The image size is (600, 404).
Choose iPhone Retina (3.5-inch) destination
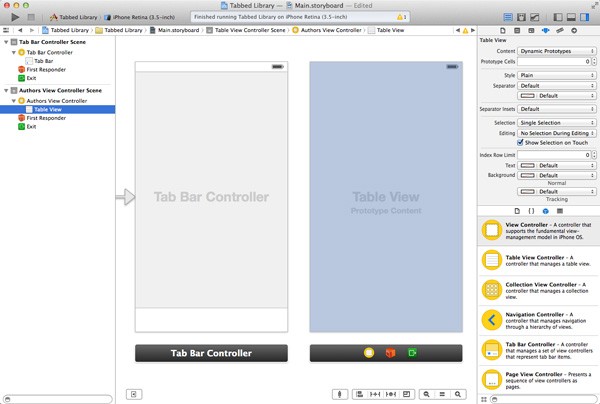pyautogui.click(x=143, y=17)
